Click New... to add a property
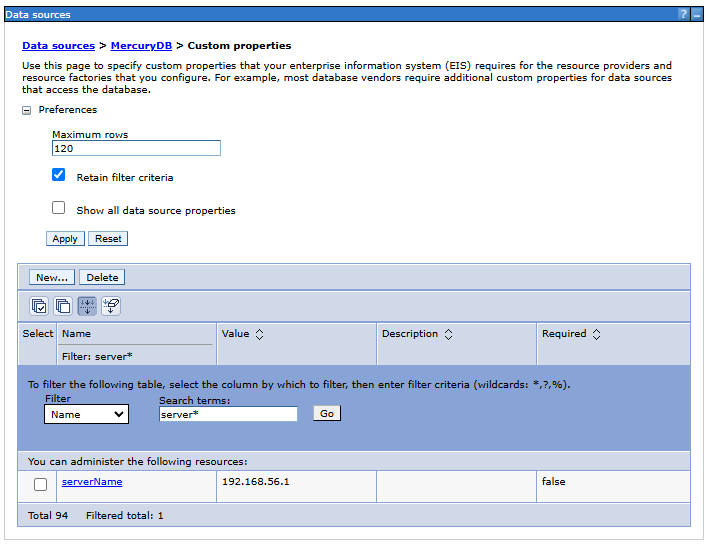This screenshot has height=545, width=709. pyautogui.click(x=52, y=277)
